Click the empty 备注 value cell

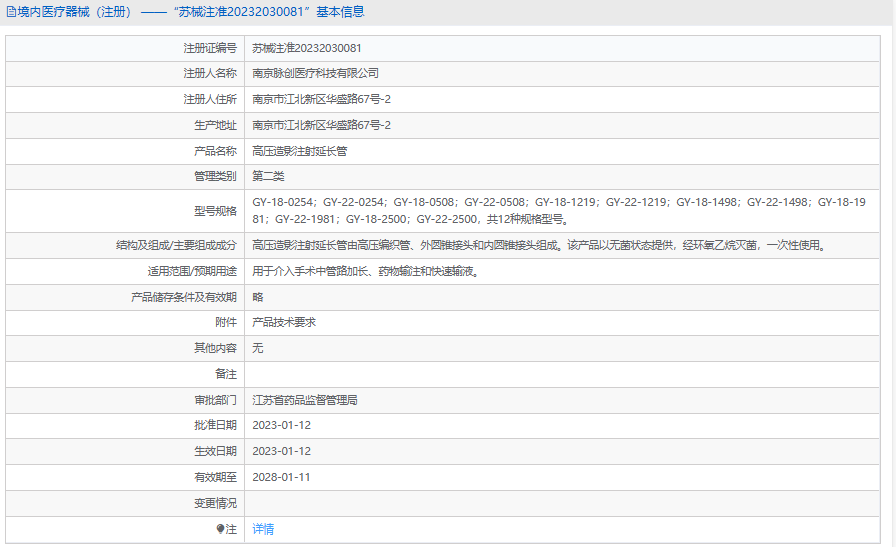coord(562,374)
